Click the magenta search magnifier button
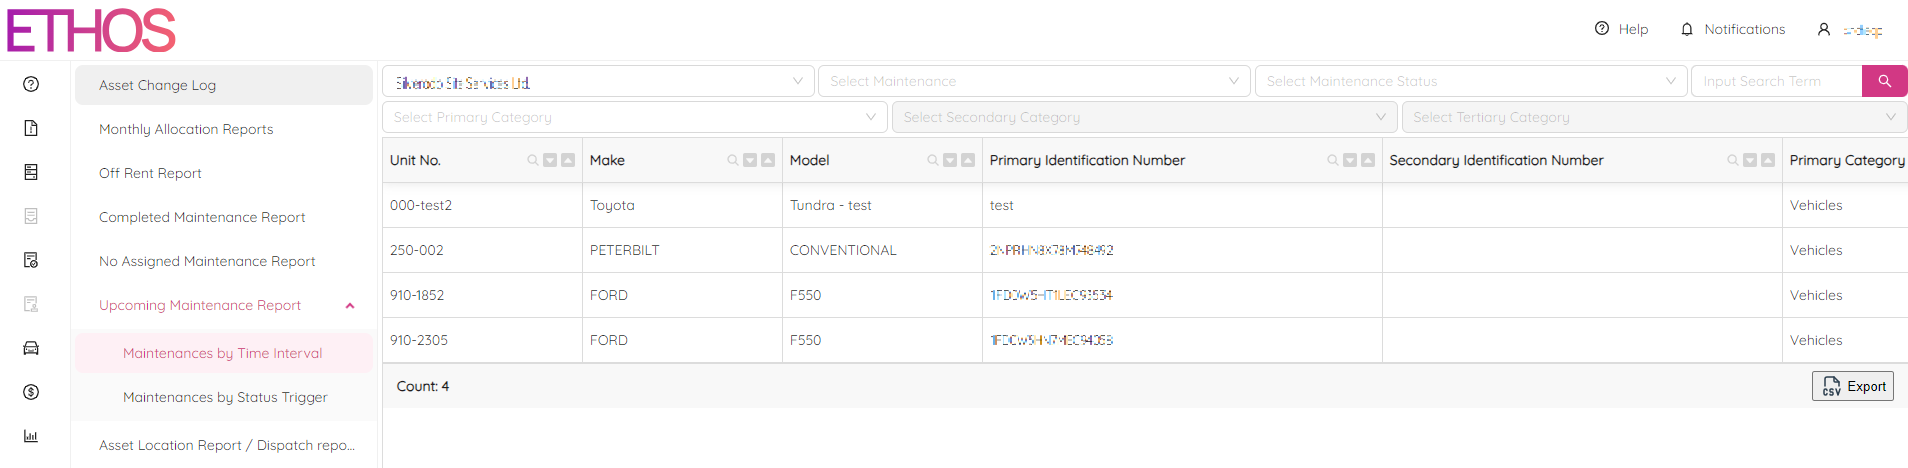The height and width of the screenshot is (468, 1908). coord(1884,81)
